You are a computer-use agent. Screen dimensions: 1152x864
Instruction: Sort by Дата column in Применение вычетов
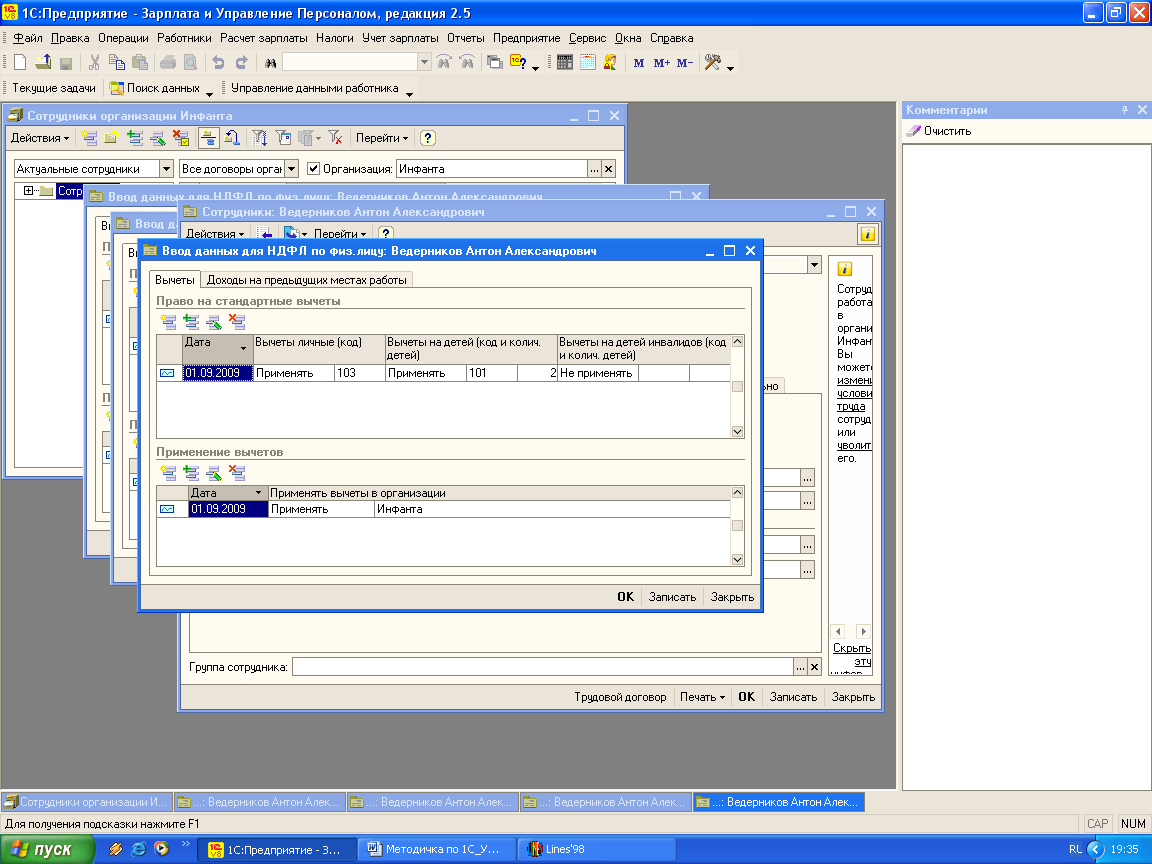pyautogui.click(x=228, y=493)
